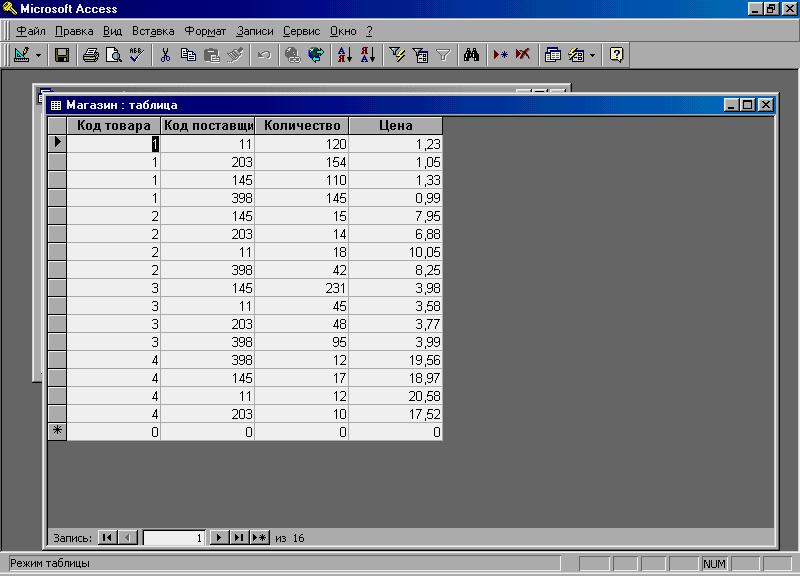Screen dimensions: 800x576
Task: Go to first record navigation button
Action: (107, 537)
